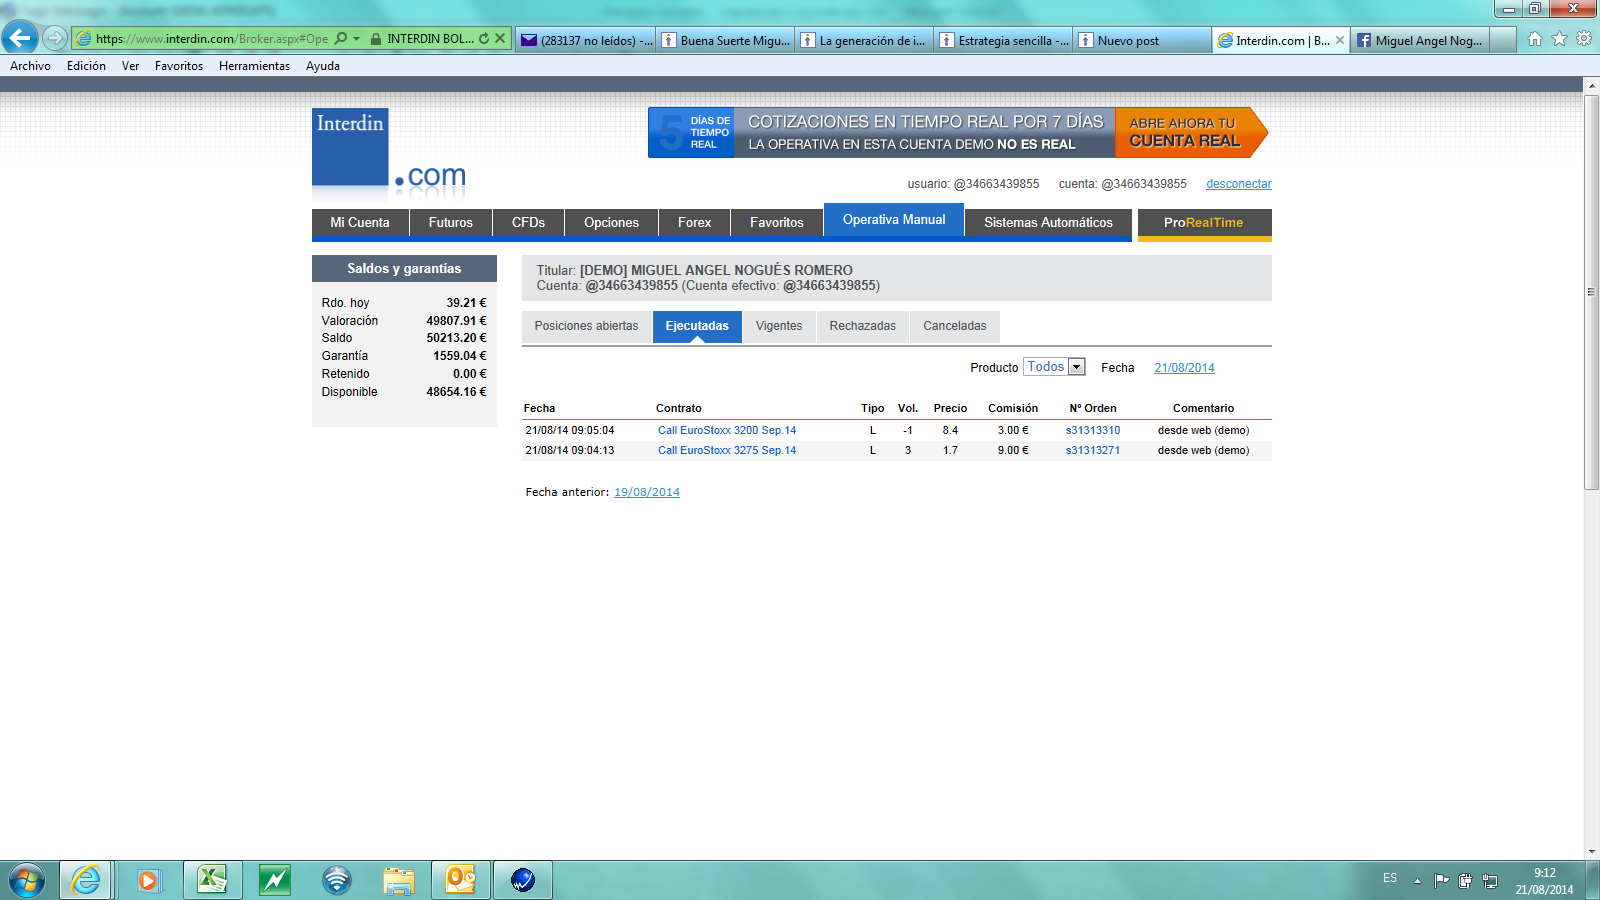Viewport: 1600px width, 900px height.
Task: Open Sistemas Automáticos section
Action: pos(1048,223)
